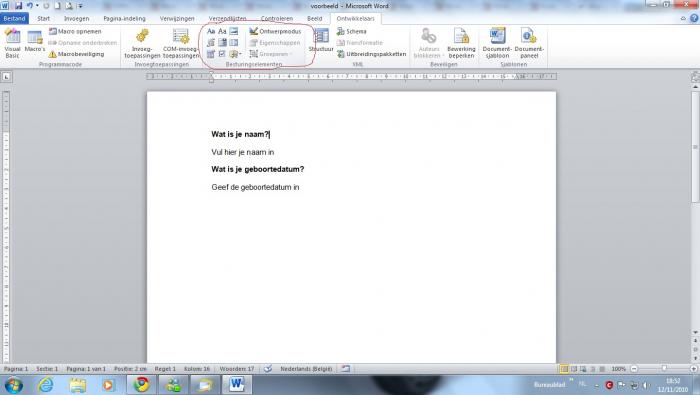700x395 pixels.
Task: Show the Documentpaneel
Action: pyautogui.click(x=529, y=43)
